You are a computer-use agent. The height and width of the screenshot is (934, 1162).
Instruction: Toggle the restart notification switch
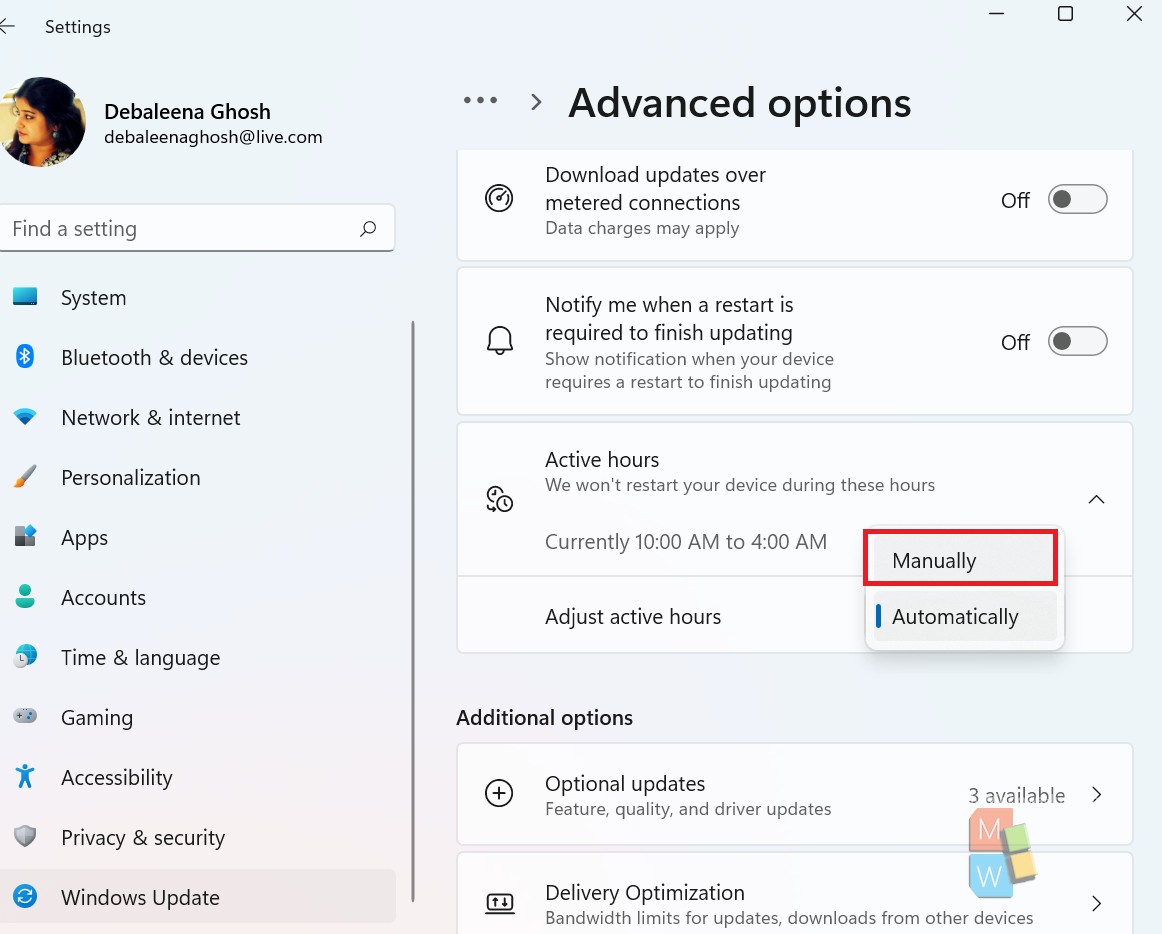[1078, 342]
